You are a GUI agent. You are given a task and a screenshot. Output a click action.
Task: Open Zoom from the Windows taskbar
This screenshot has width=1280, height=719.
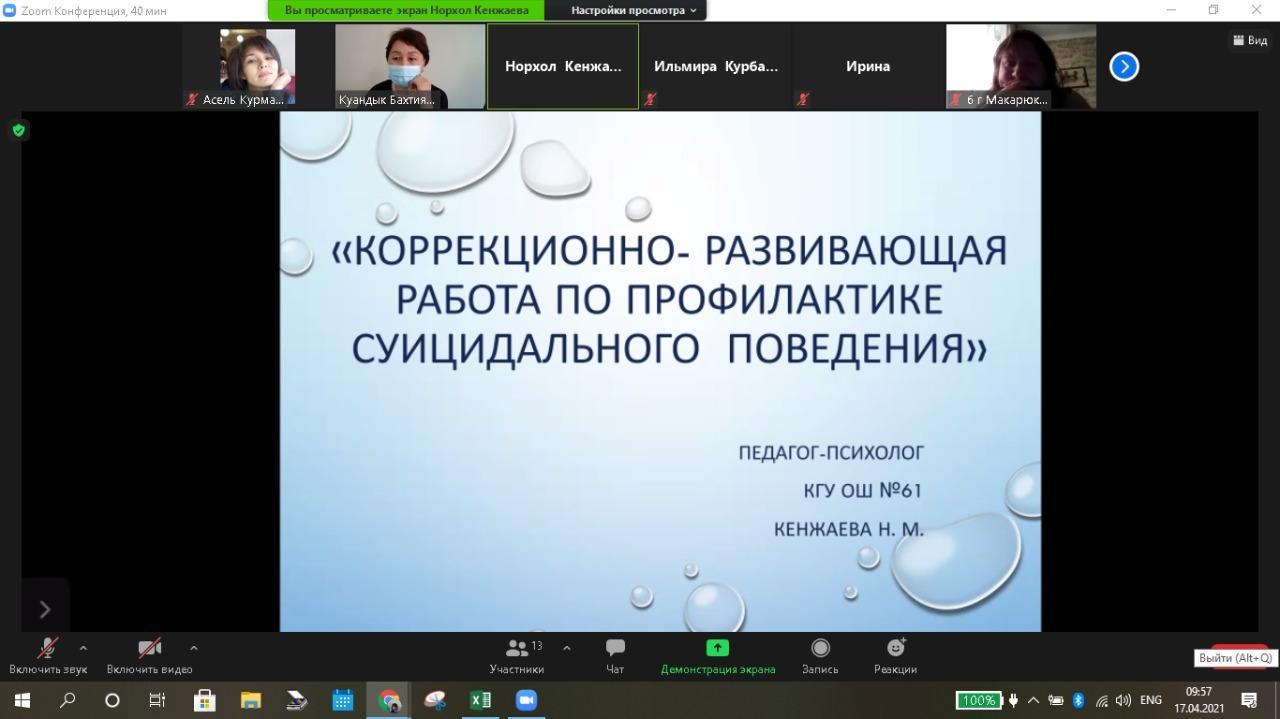(x=526, y=700)
